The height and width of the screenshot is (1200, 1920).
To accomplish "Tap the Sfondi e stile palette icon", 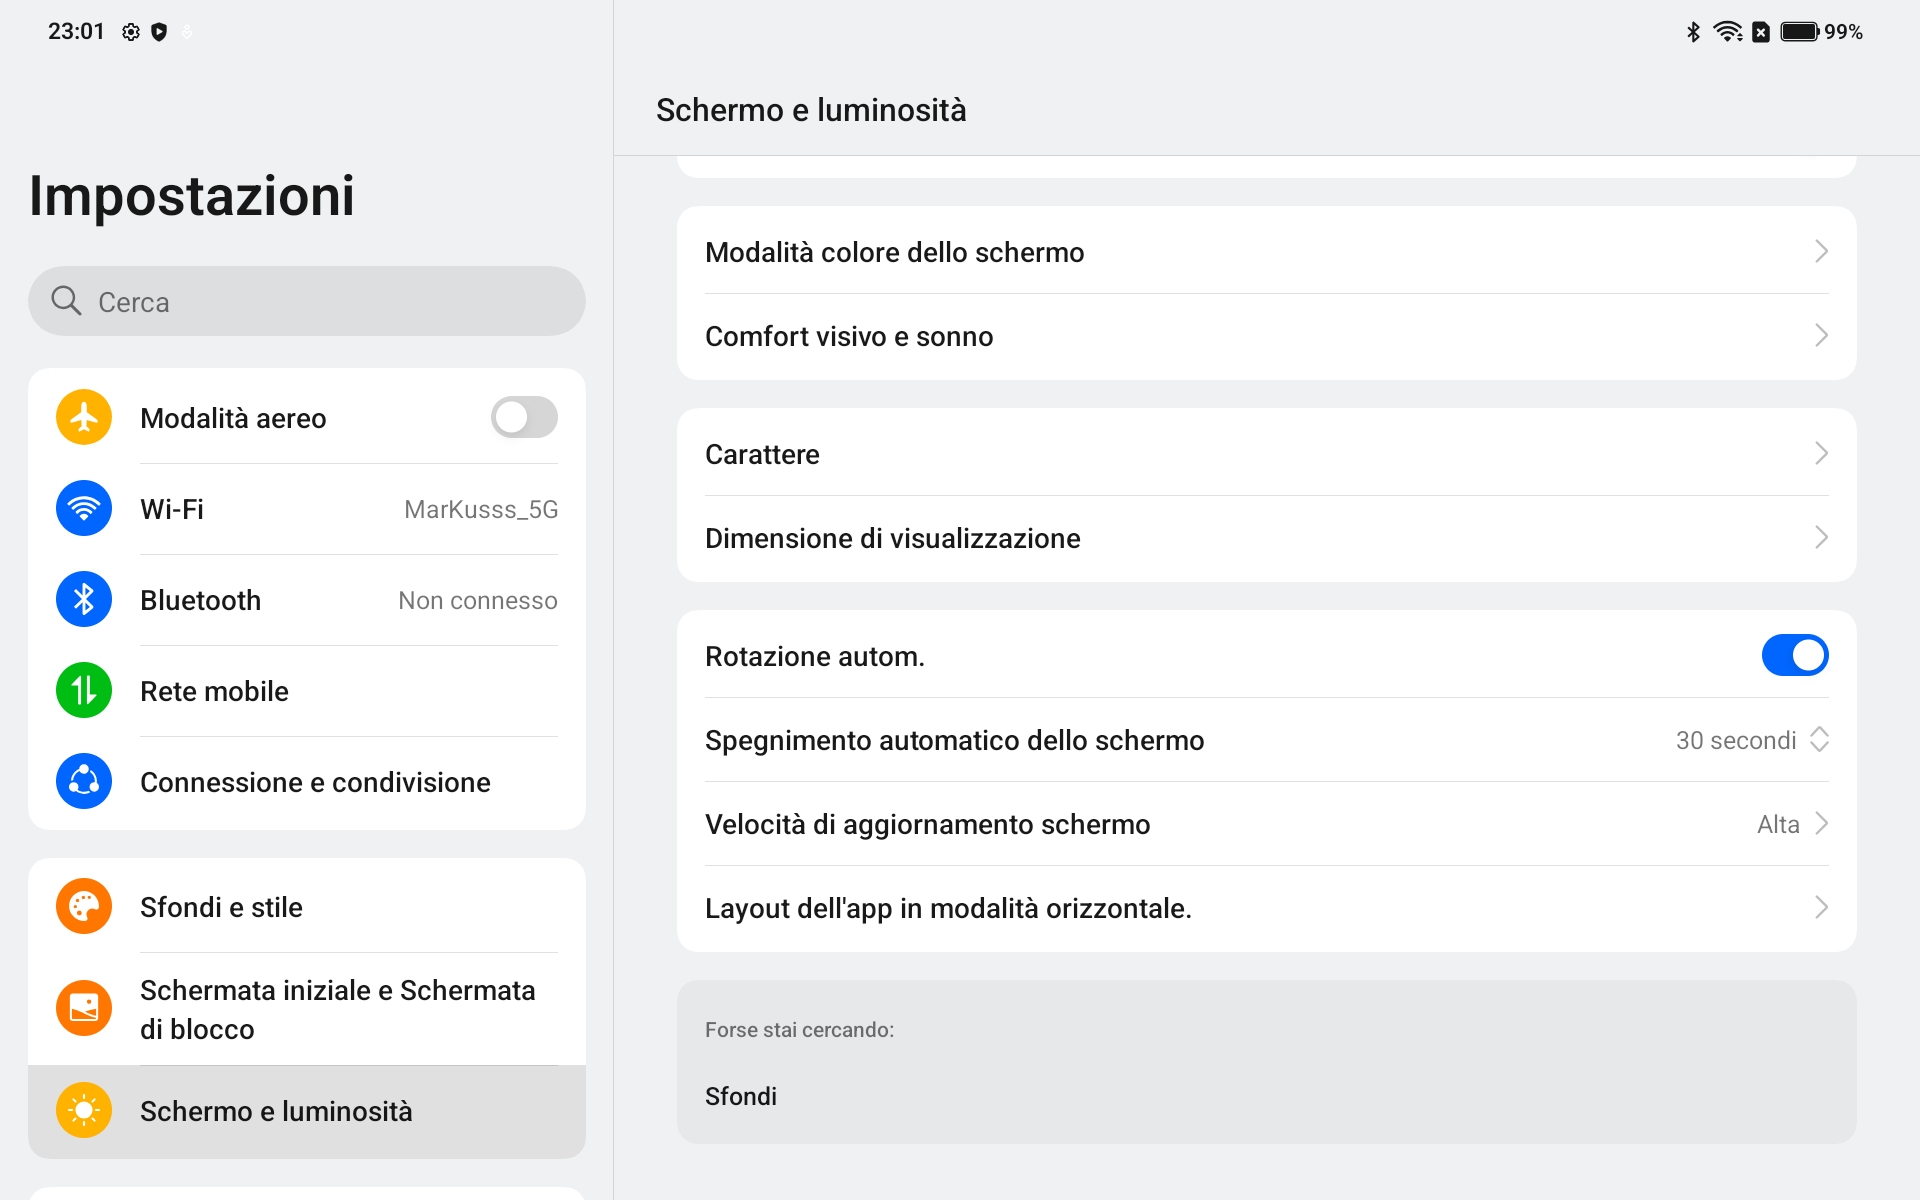I will coord(84,906).
